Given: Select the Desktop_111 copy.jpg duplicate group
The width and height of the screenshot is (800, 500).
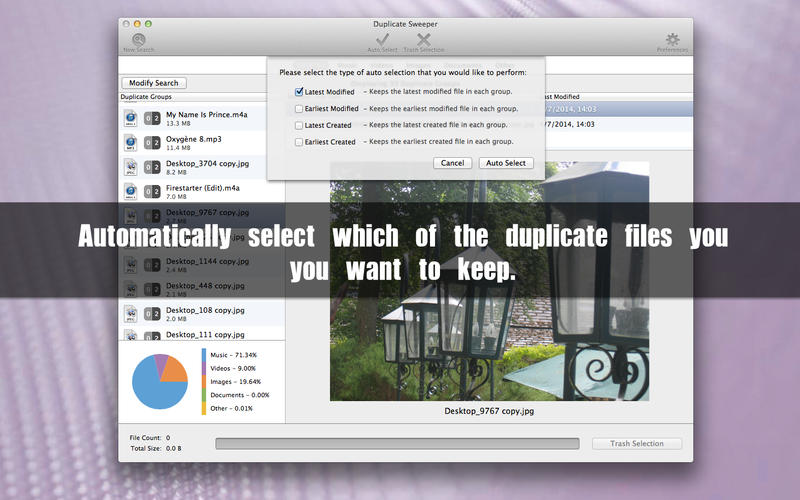Looking at the screenshot, I should (207, 334).
